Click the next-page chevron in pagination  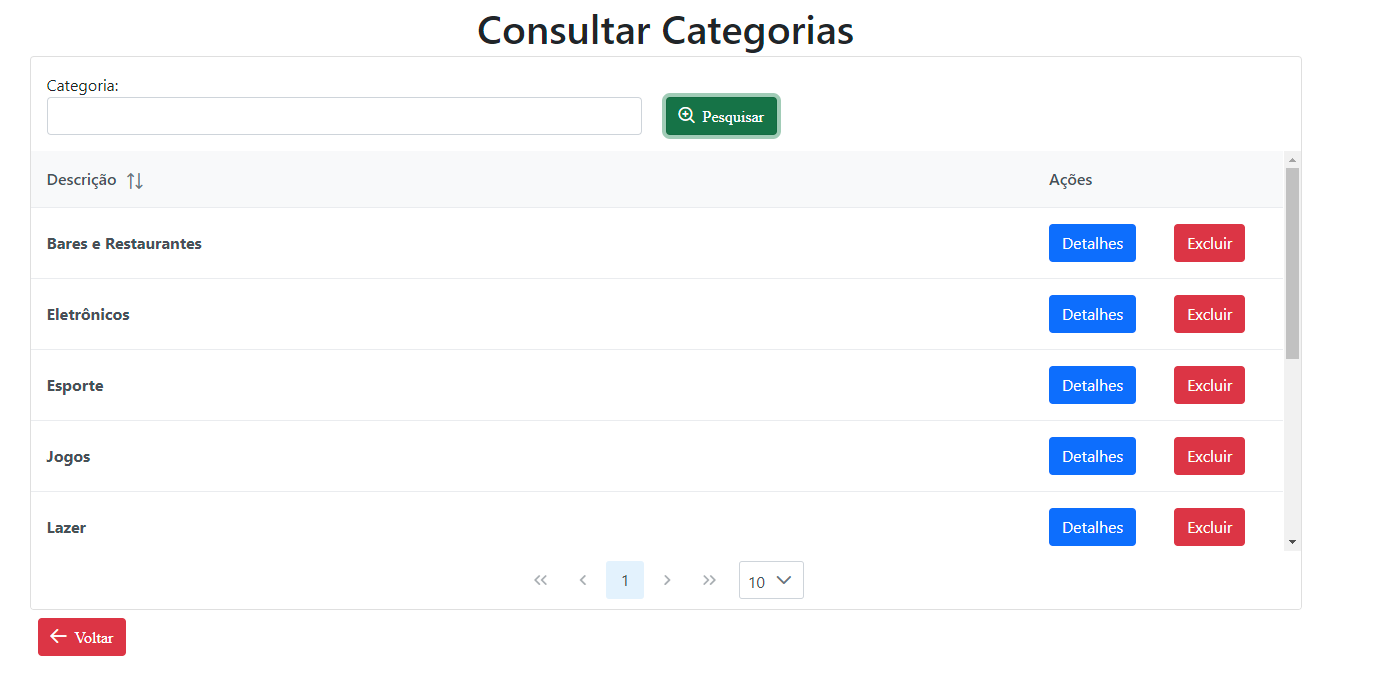click(667, 580)
